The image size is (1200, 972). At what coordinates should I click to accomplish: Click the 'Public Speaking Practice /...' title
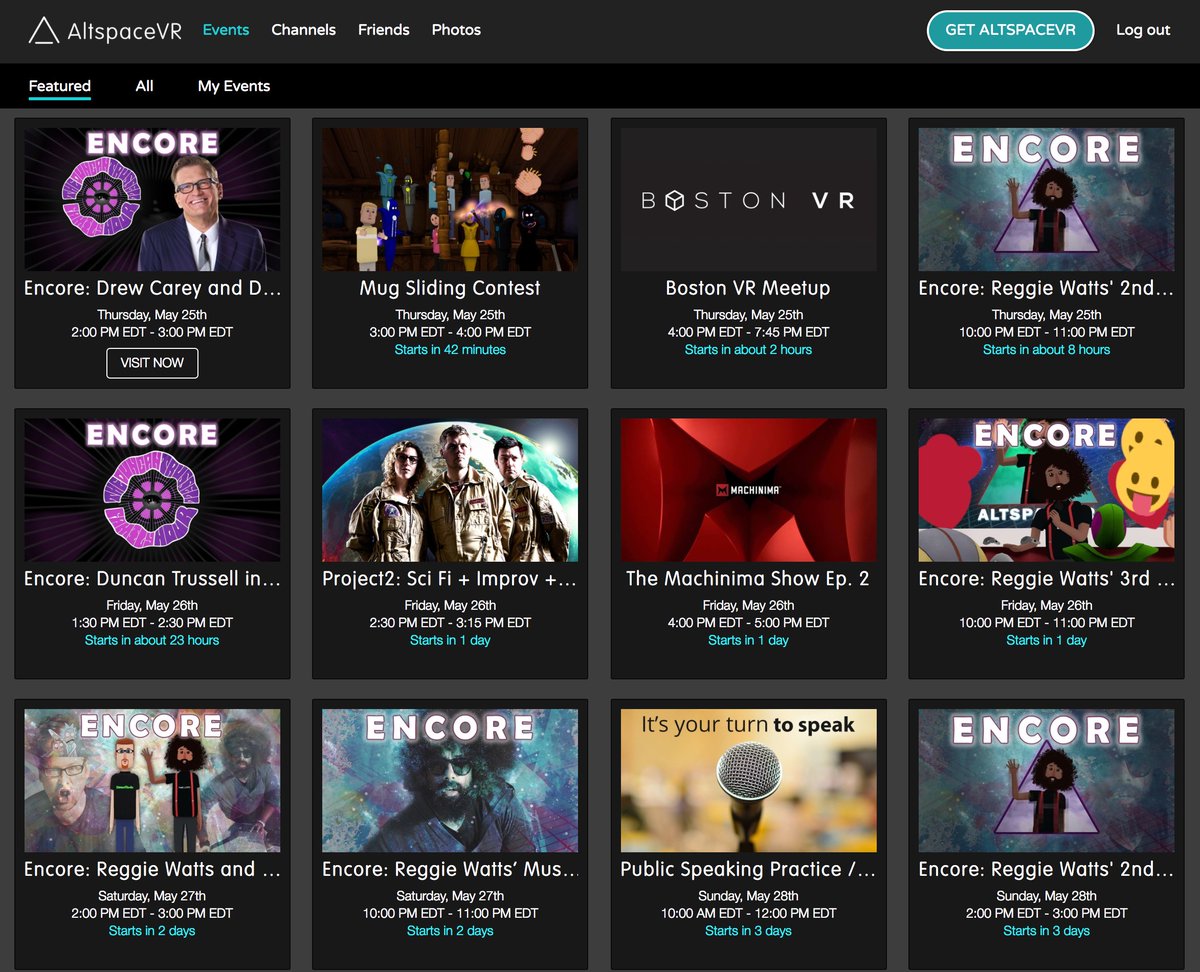click(x=748, y=870)
